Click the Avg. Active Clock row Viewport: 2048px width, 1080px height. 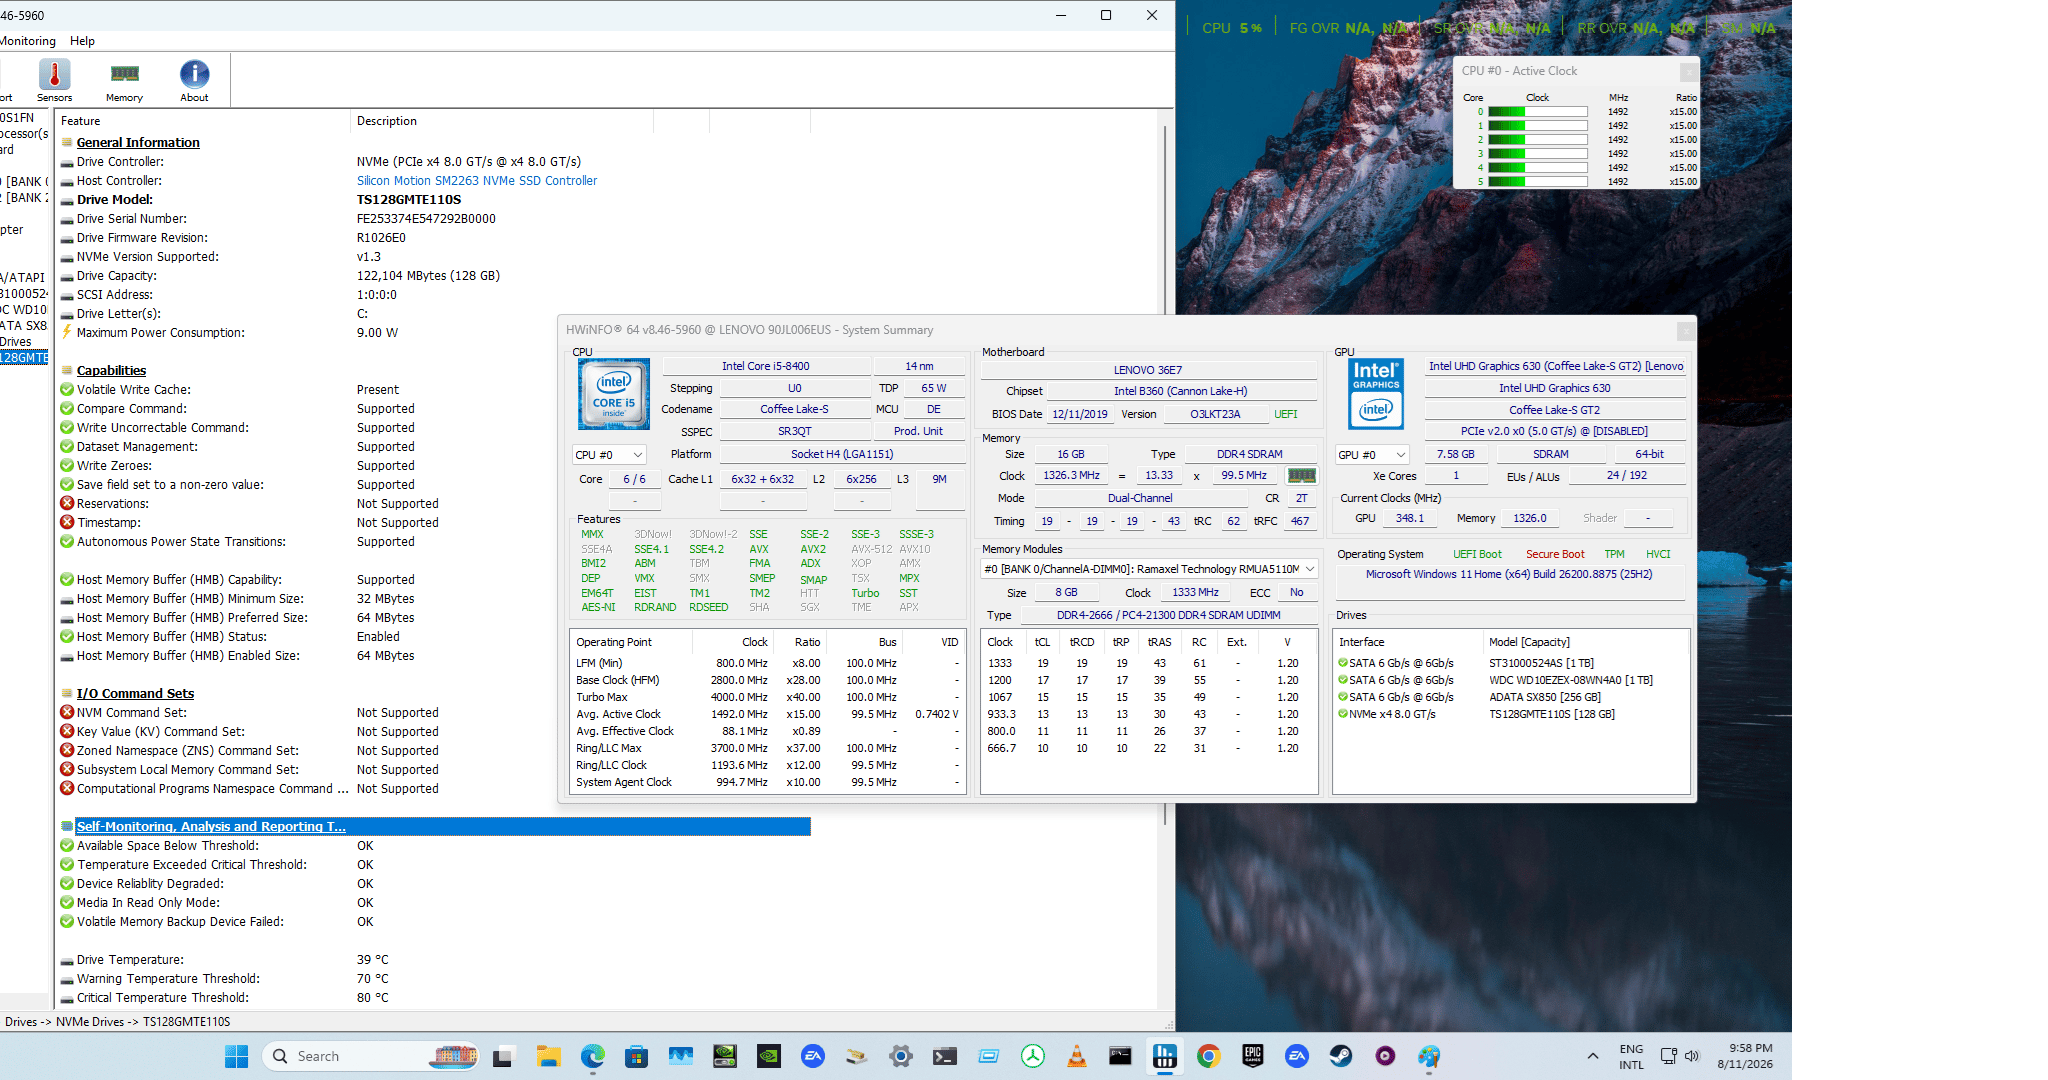[768, 715]
